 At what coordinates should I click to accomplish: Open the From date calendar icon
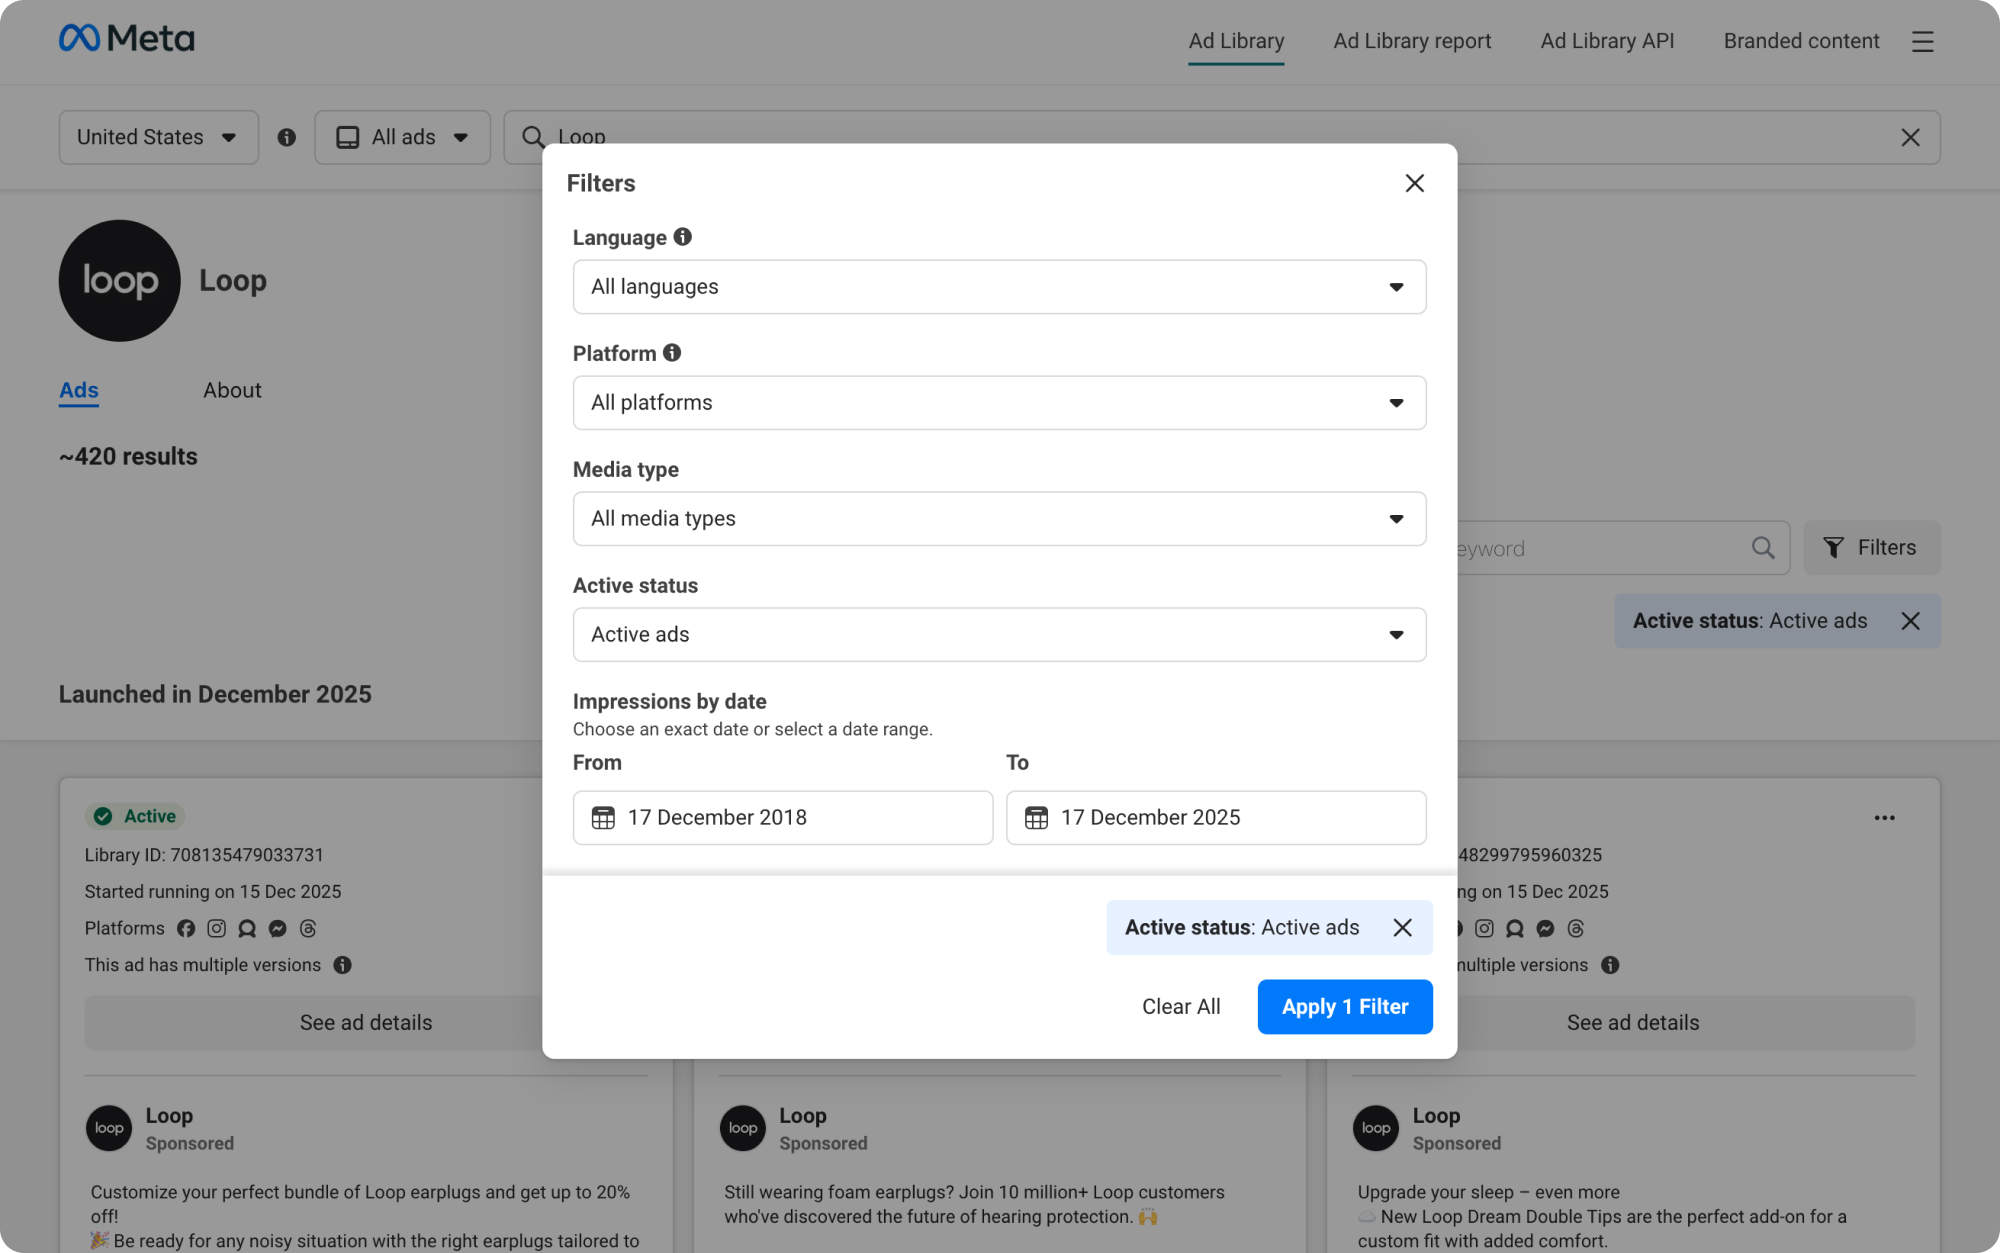(x=604, y=817)
